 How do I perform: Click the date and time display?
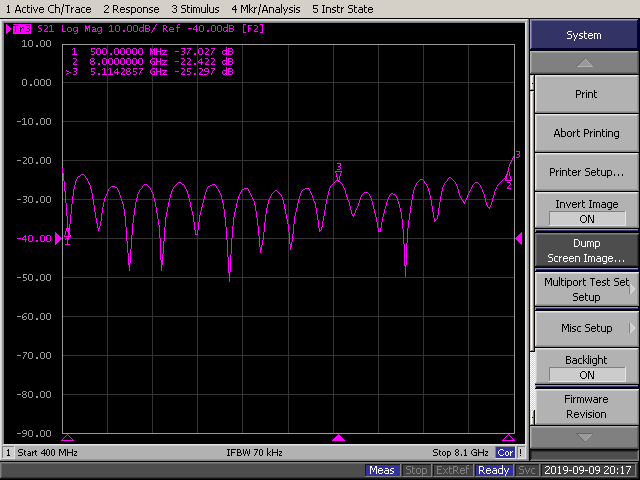[588, 470]
